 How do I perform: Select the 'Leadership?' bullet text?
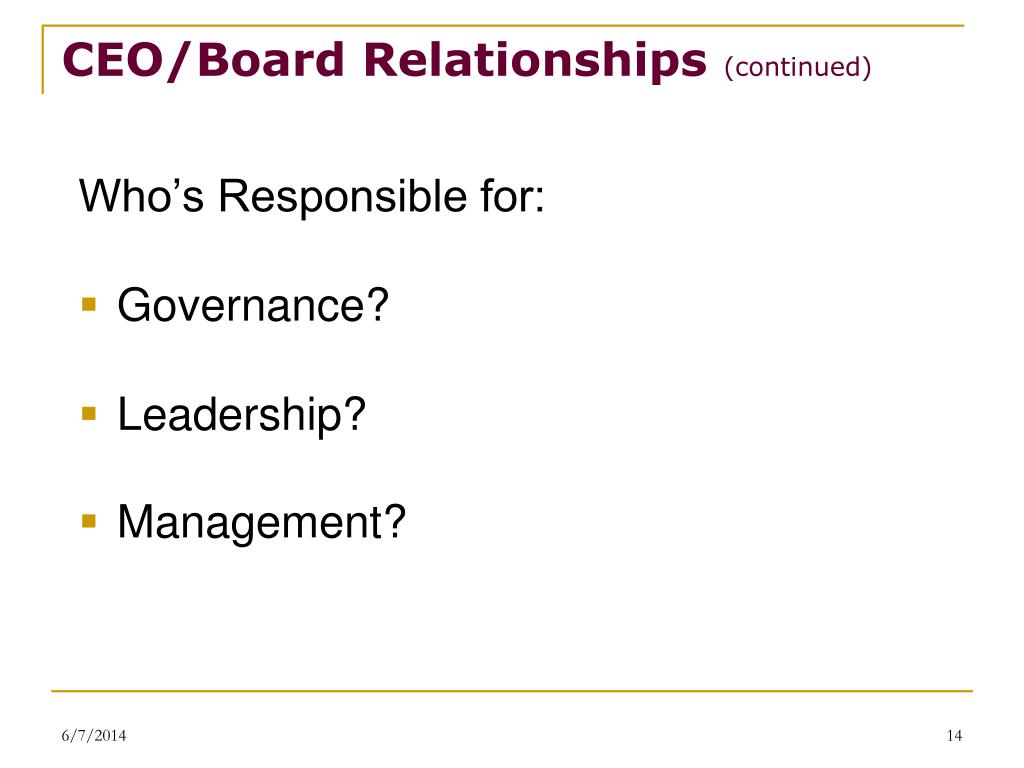[x=241, y=415]
